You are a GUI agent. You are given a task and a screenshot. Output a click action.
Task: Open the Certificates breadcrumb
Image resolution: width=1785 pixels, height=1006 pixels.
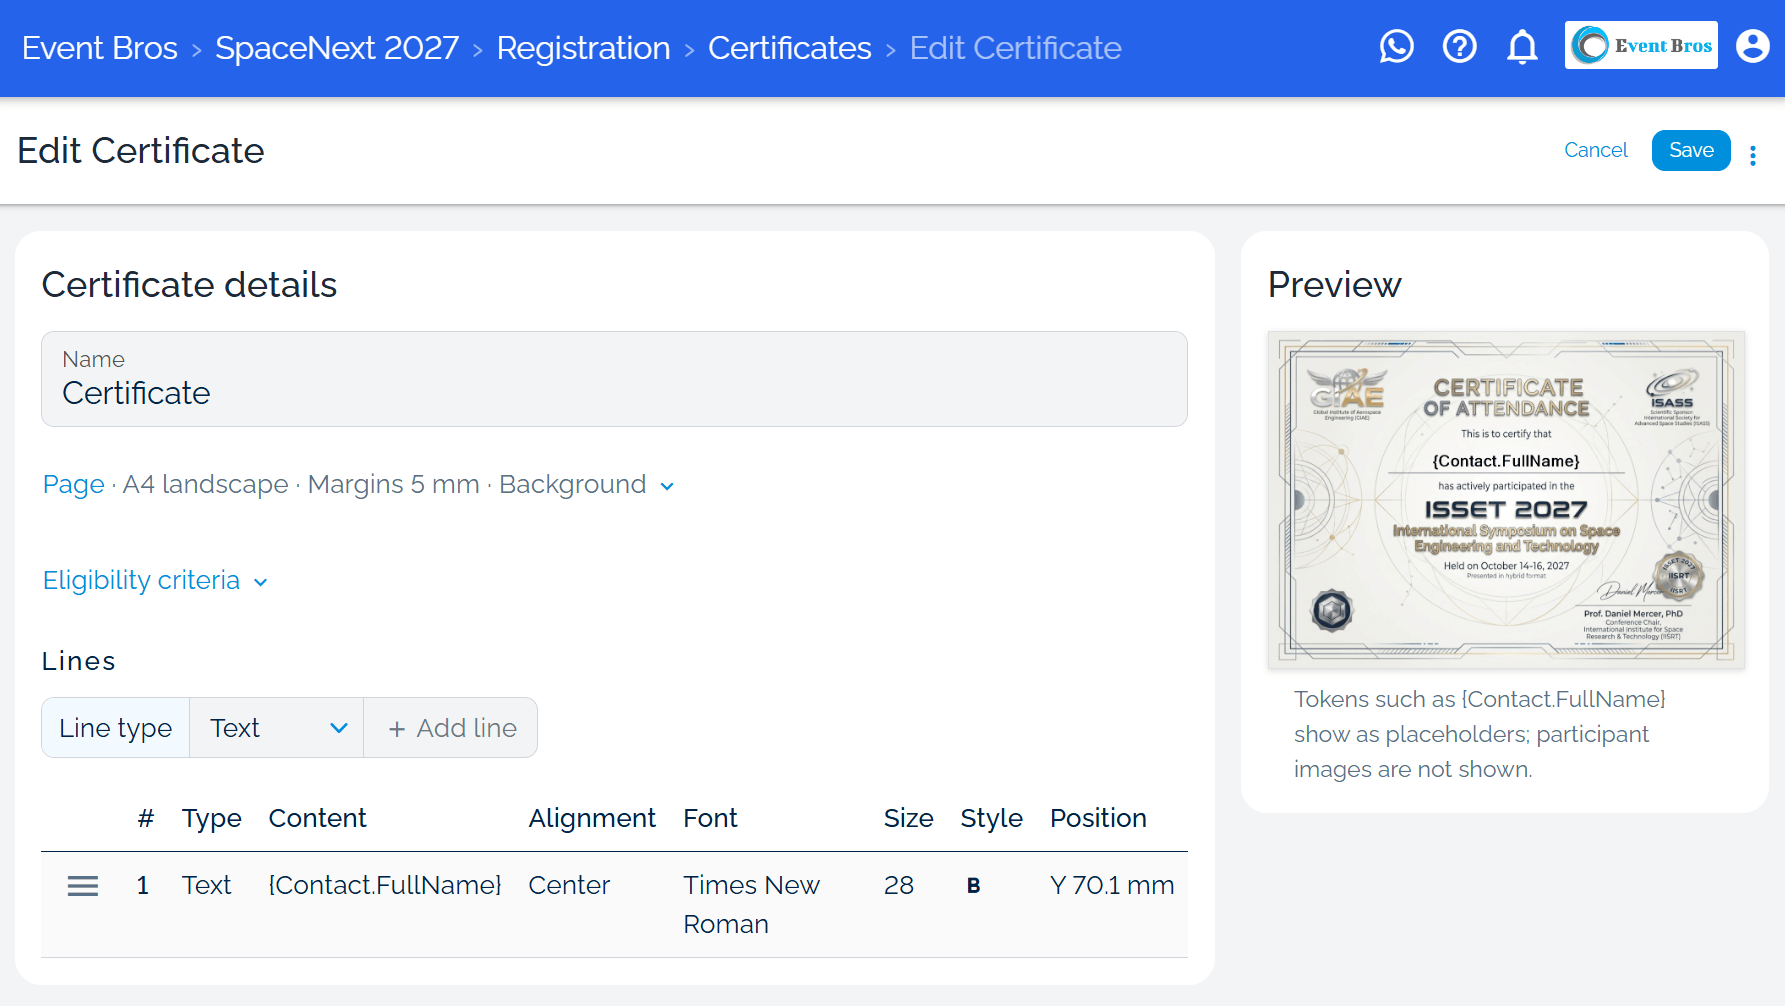tap(790, 48)
